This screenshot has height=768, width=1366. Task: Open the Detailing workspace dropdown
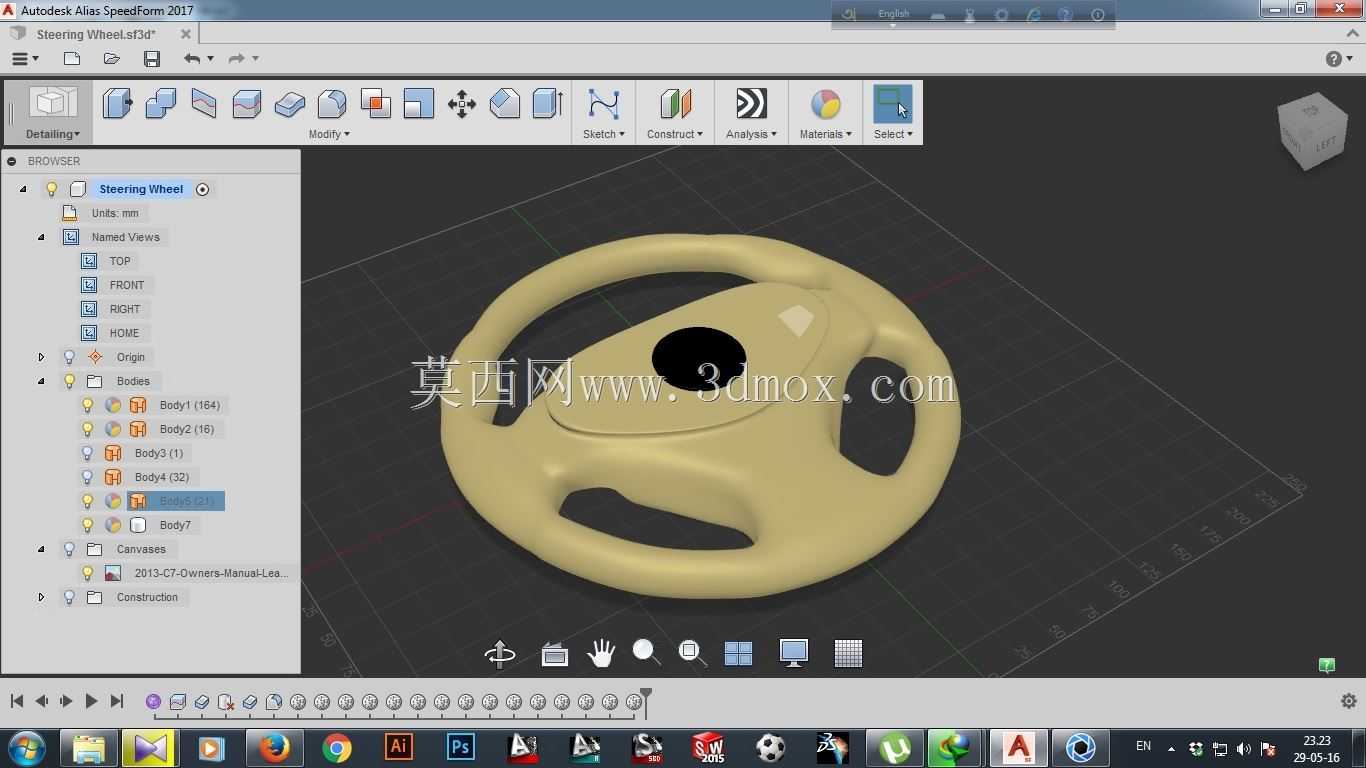click(53, 134)
